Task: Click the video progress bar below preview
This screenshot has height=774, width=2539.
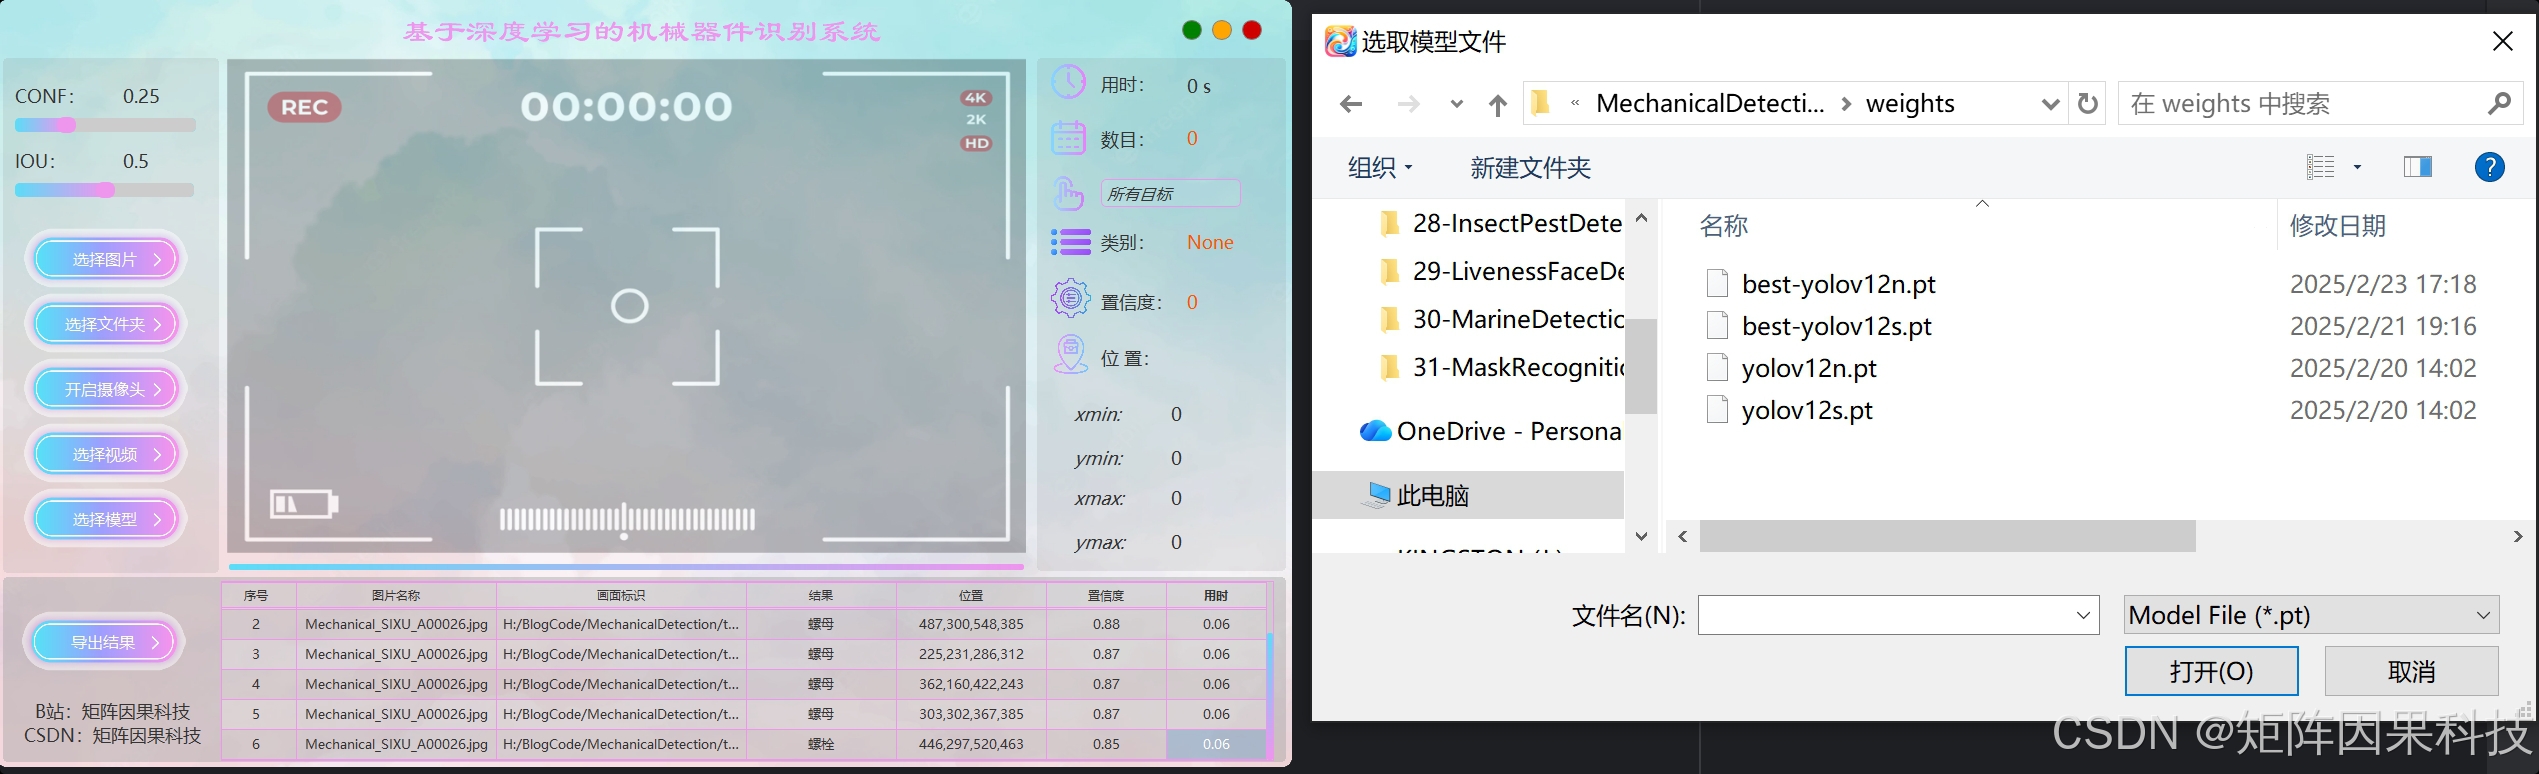Action: [626, 567]
